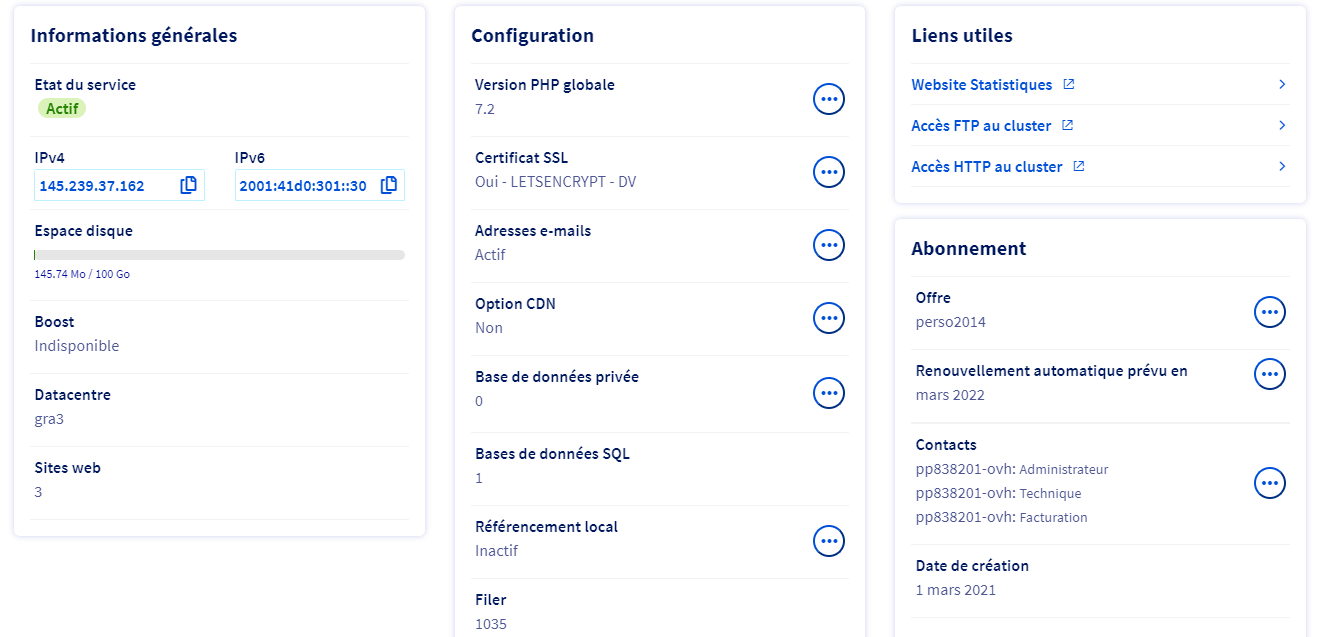Click the chevron beside Accès FTP au cluster
Viewport: 1317px width, 637px height.
pyautogui.click(x=1281, y=126)
